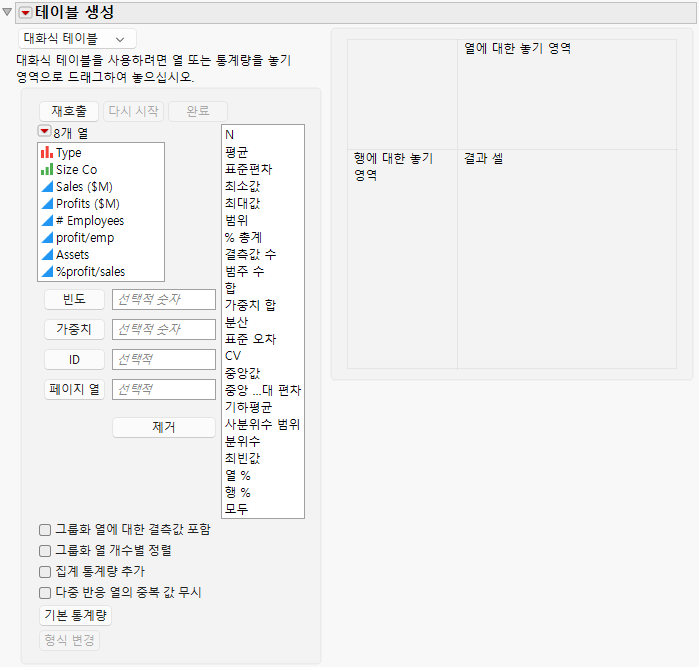Click the 재호출 button
699x667 pixels.
[x=69, y=111]
